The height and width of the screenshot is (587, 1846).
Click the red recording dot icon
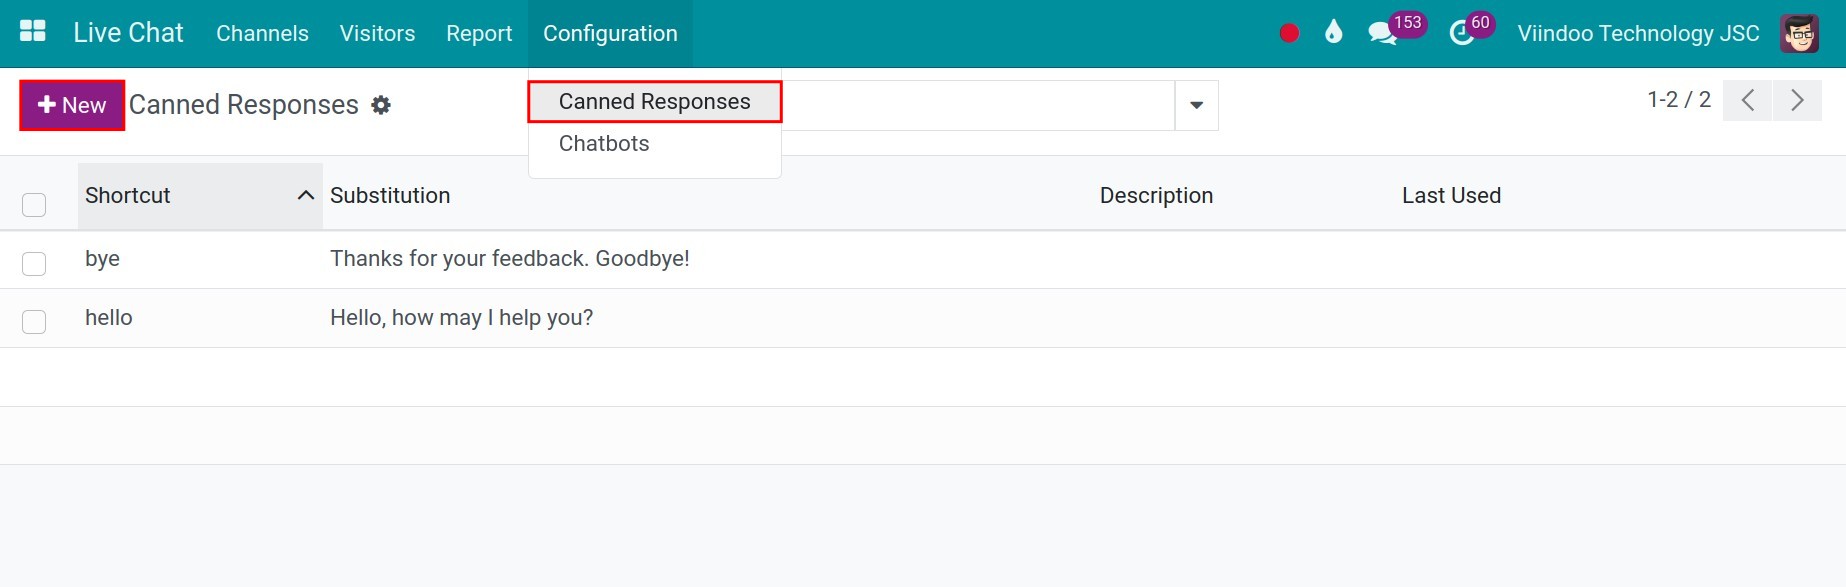point(1289,33)
